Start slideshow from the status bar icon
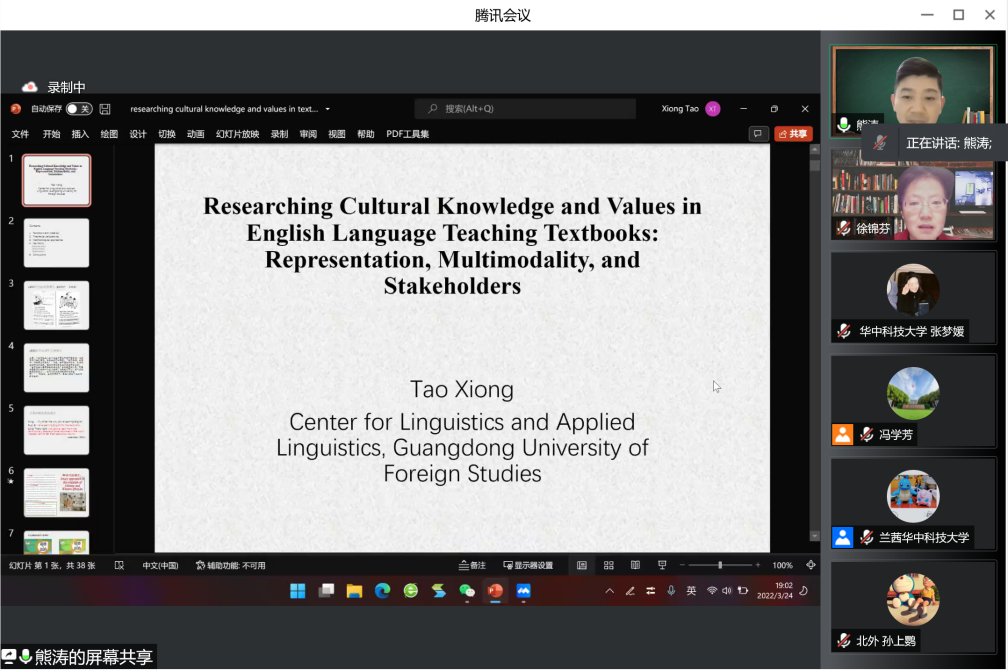This screenshot has height=670, width=1008. click(662, 565)
